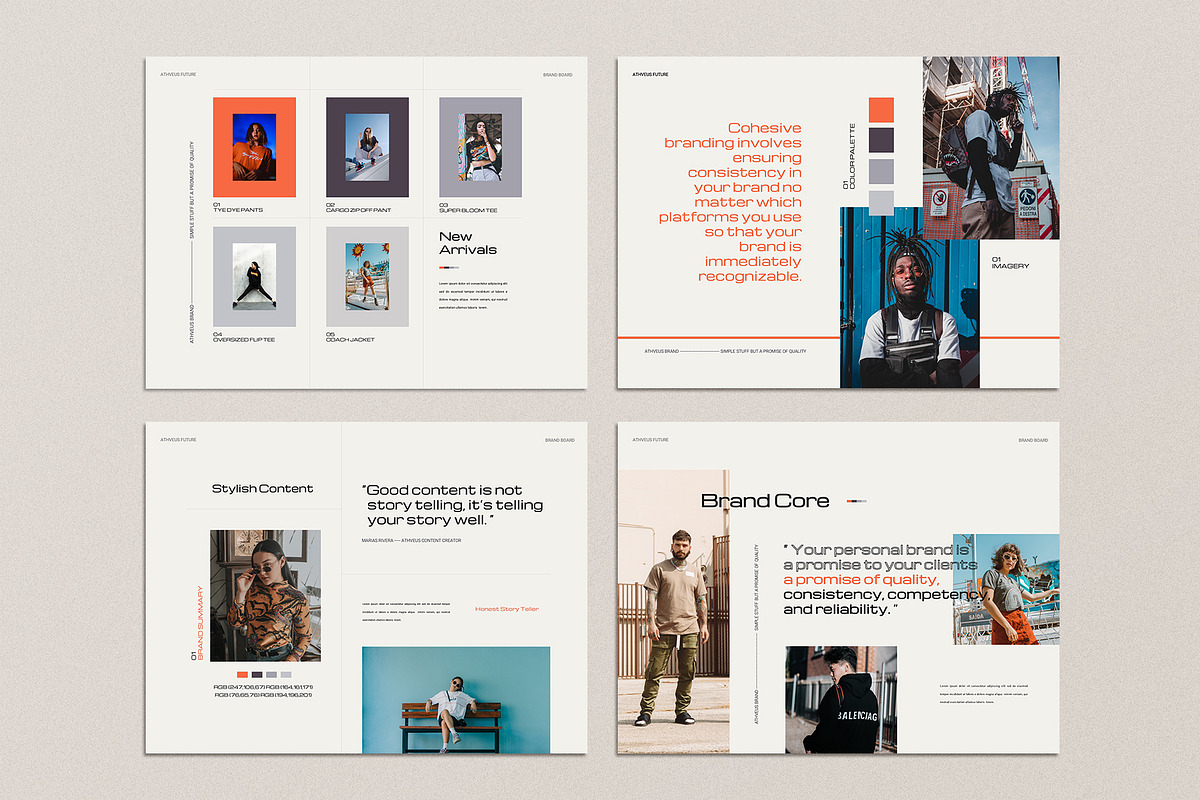Click the orange "Honest Story Teller" text
1200x800 pixels.
pyautogui.click(x=507, y=609)
